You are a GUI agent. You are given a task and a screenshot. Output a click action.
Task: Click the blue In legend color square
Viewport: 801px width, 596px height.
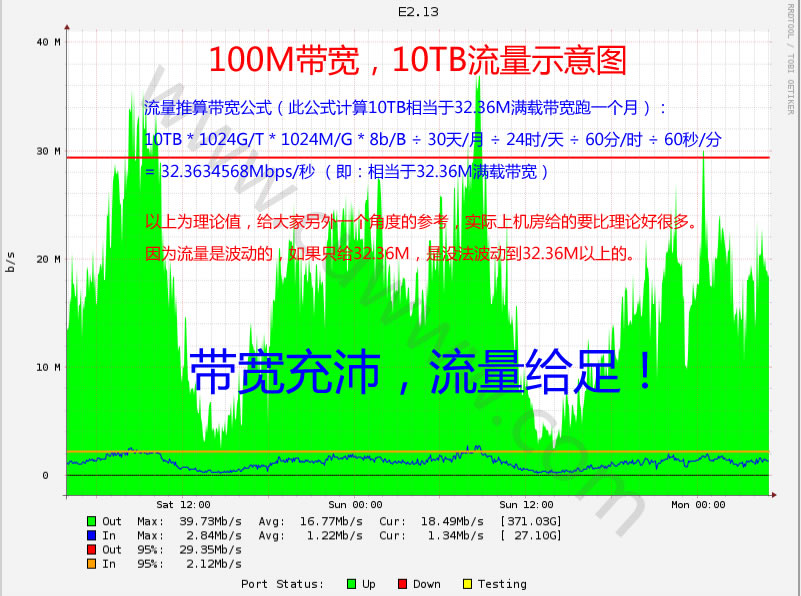pos(91,536)
